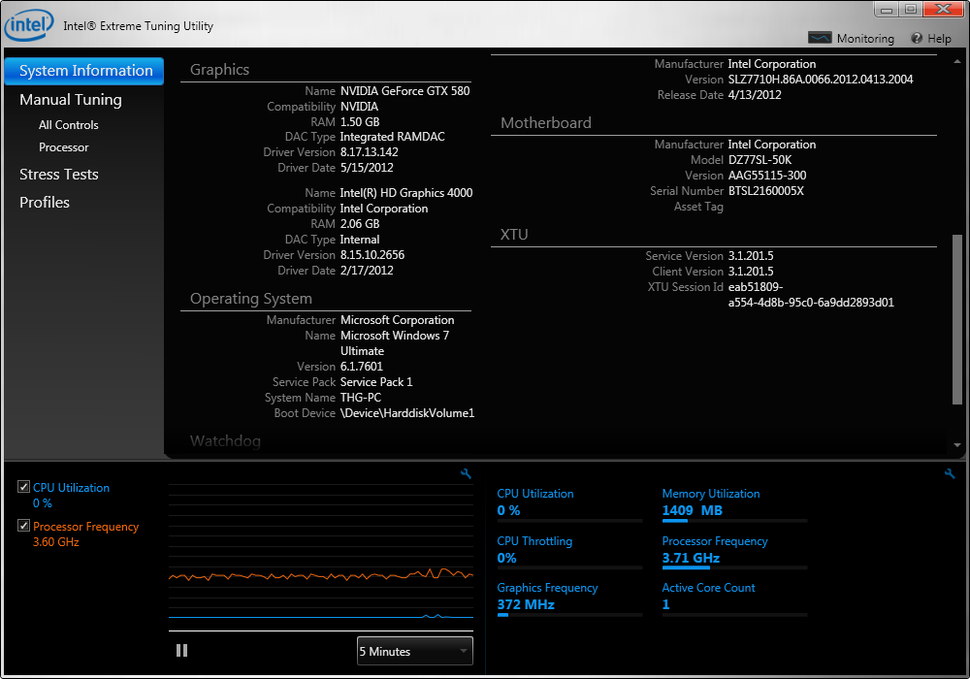Viewport: 970px width, 679px height.
Task: Maximize the Extreme Tuning Utility window
Action: [911, 9]
